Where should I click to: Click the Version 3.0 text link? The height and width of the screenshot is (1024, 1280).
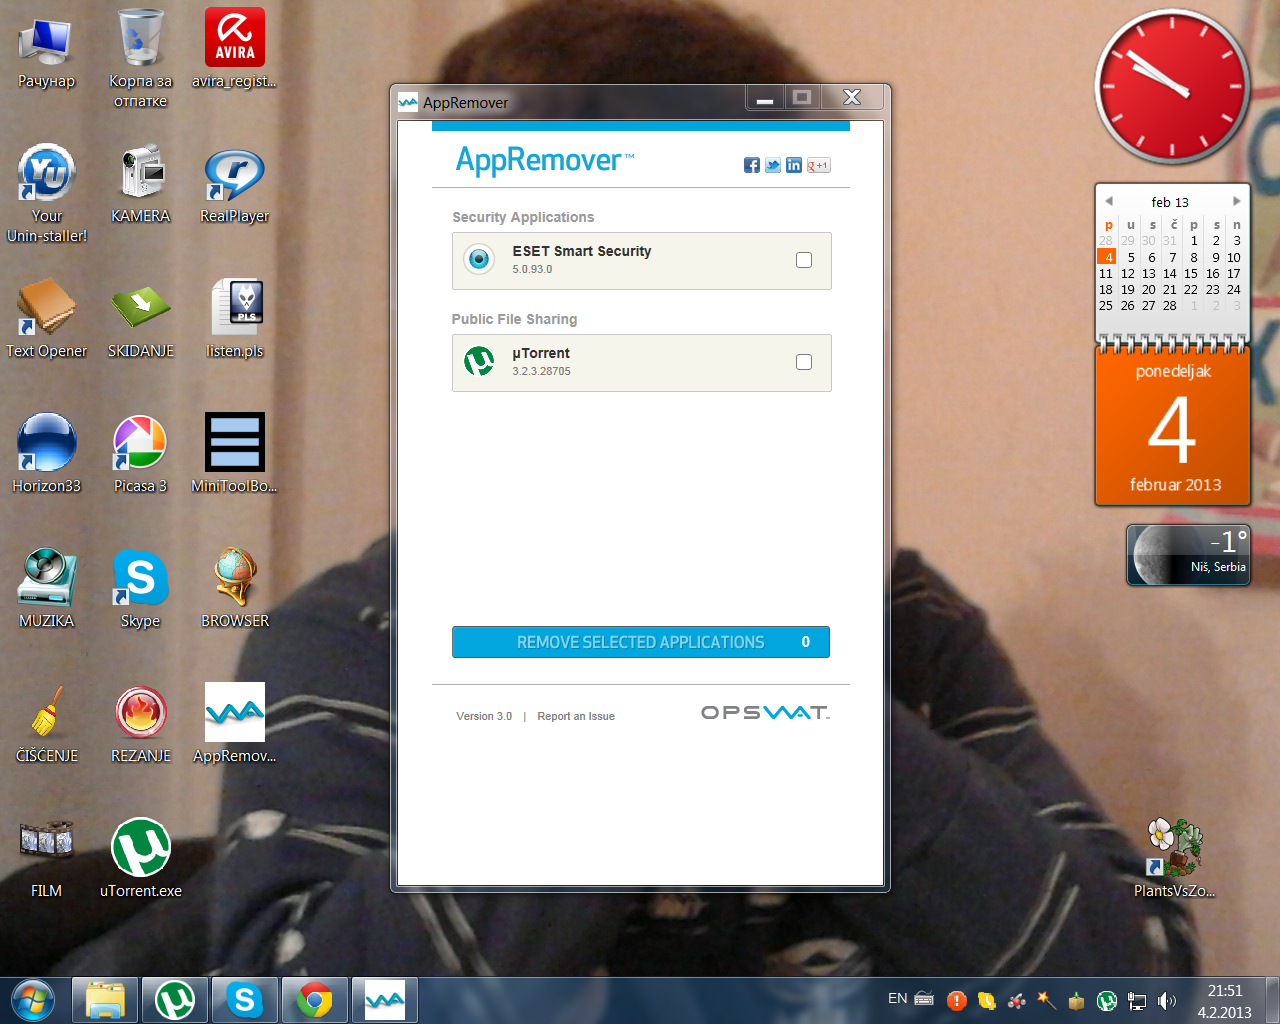click(x=484, y=716)
